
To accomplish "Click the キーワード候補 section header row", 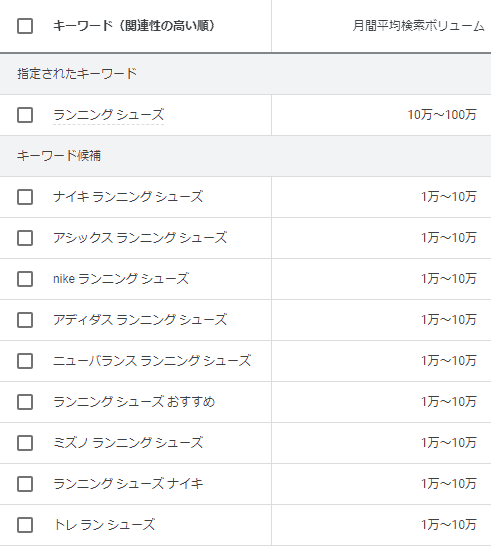I will [246, 156].
